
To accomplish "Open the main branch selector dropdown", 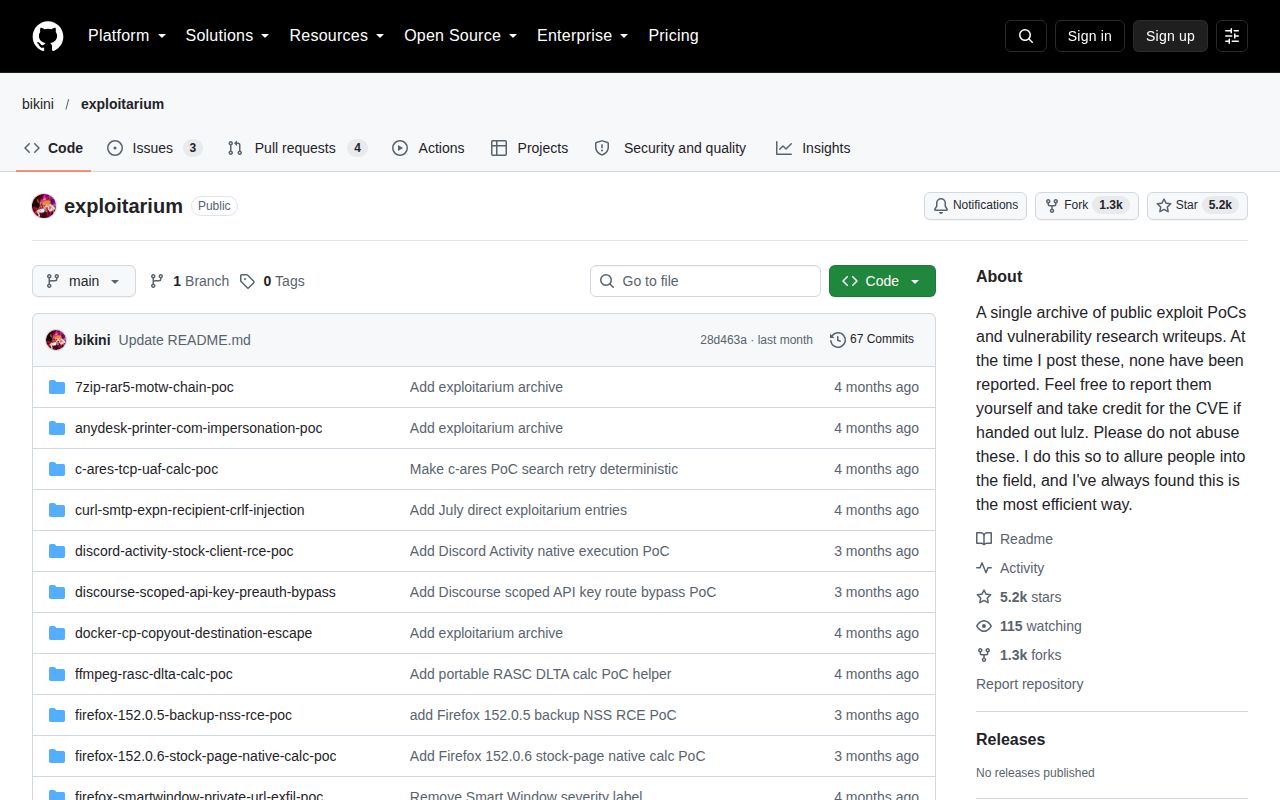I will [83, 281].
